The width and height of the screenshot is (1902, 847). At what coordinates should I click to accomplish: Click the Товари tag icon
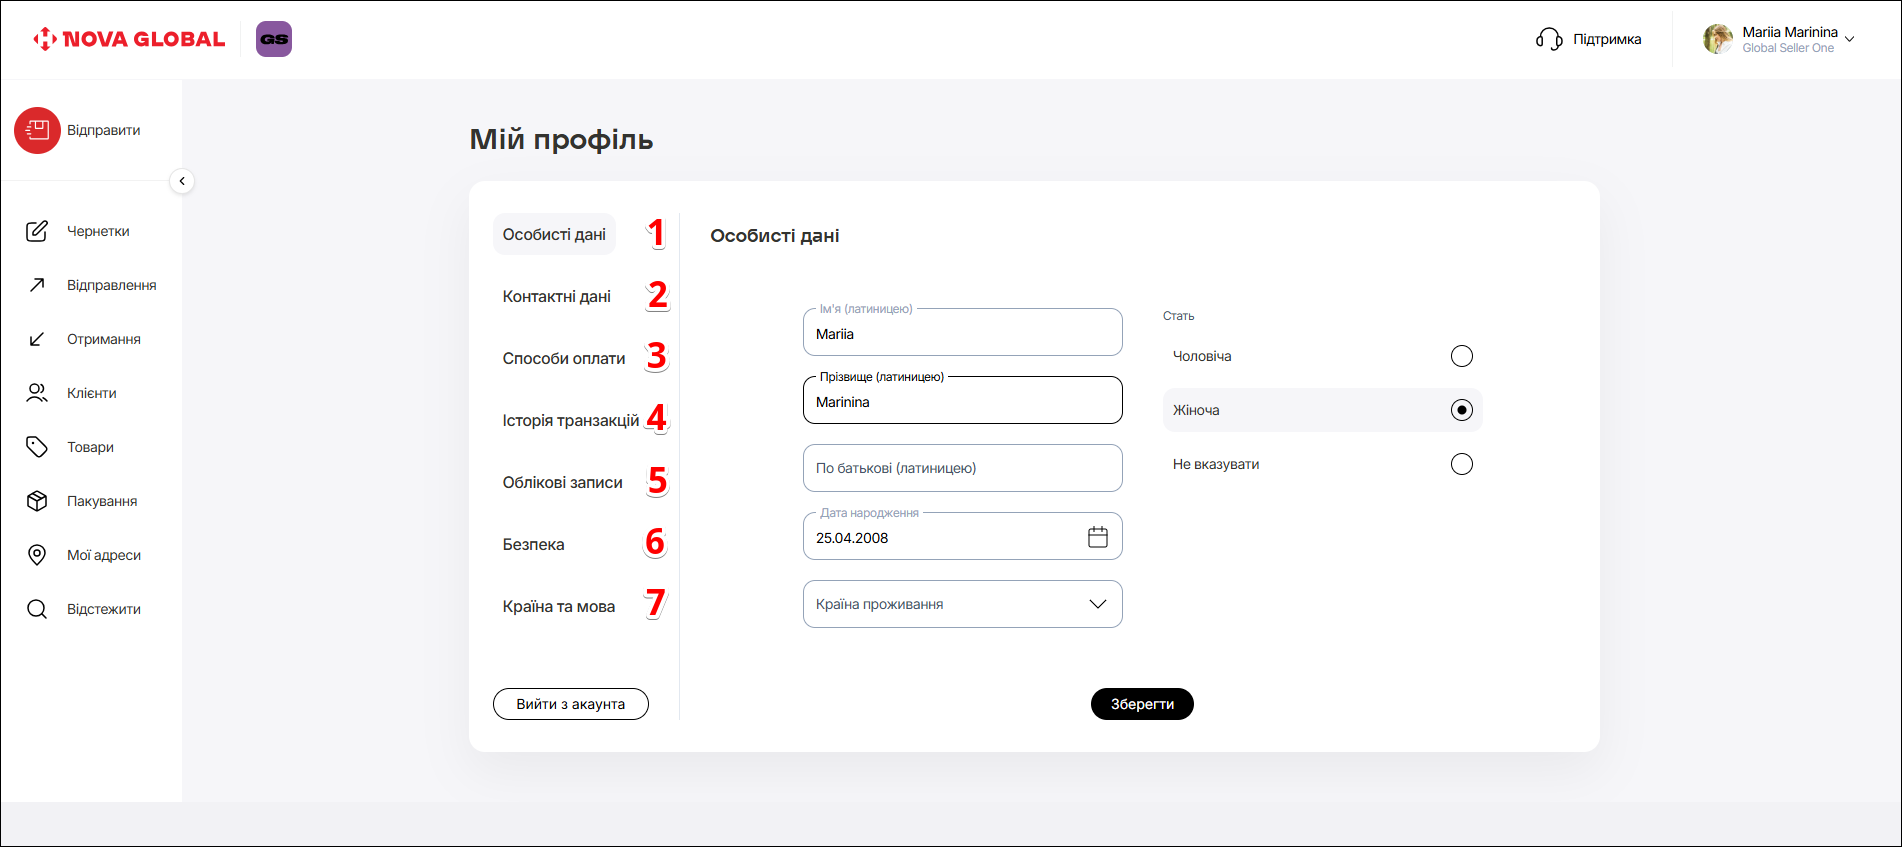37,447
